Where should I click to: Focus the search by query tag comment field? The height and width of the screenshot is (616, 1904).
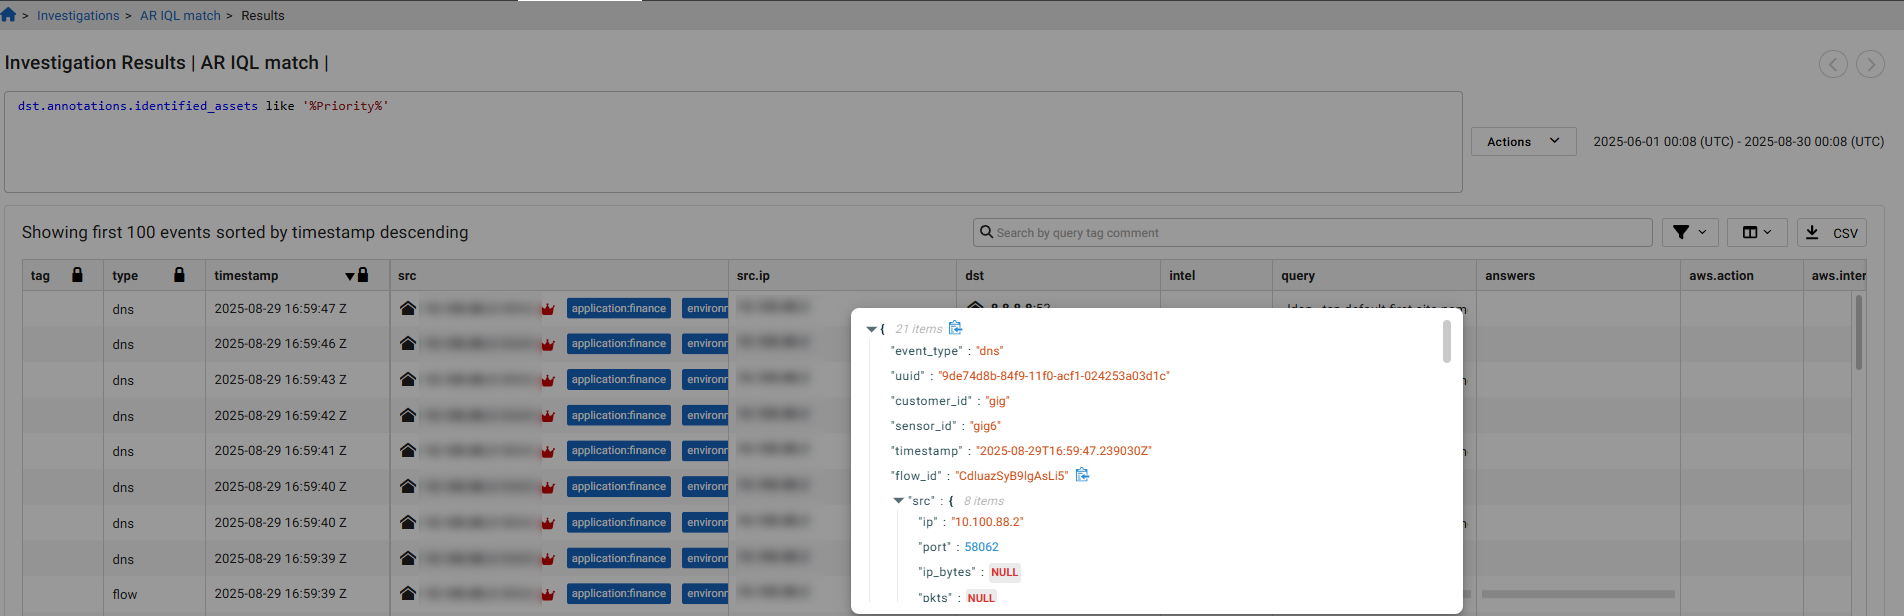(x=1312, y=233)
